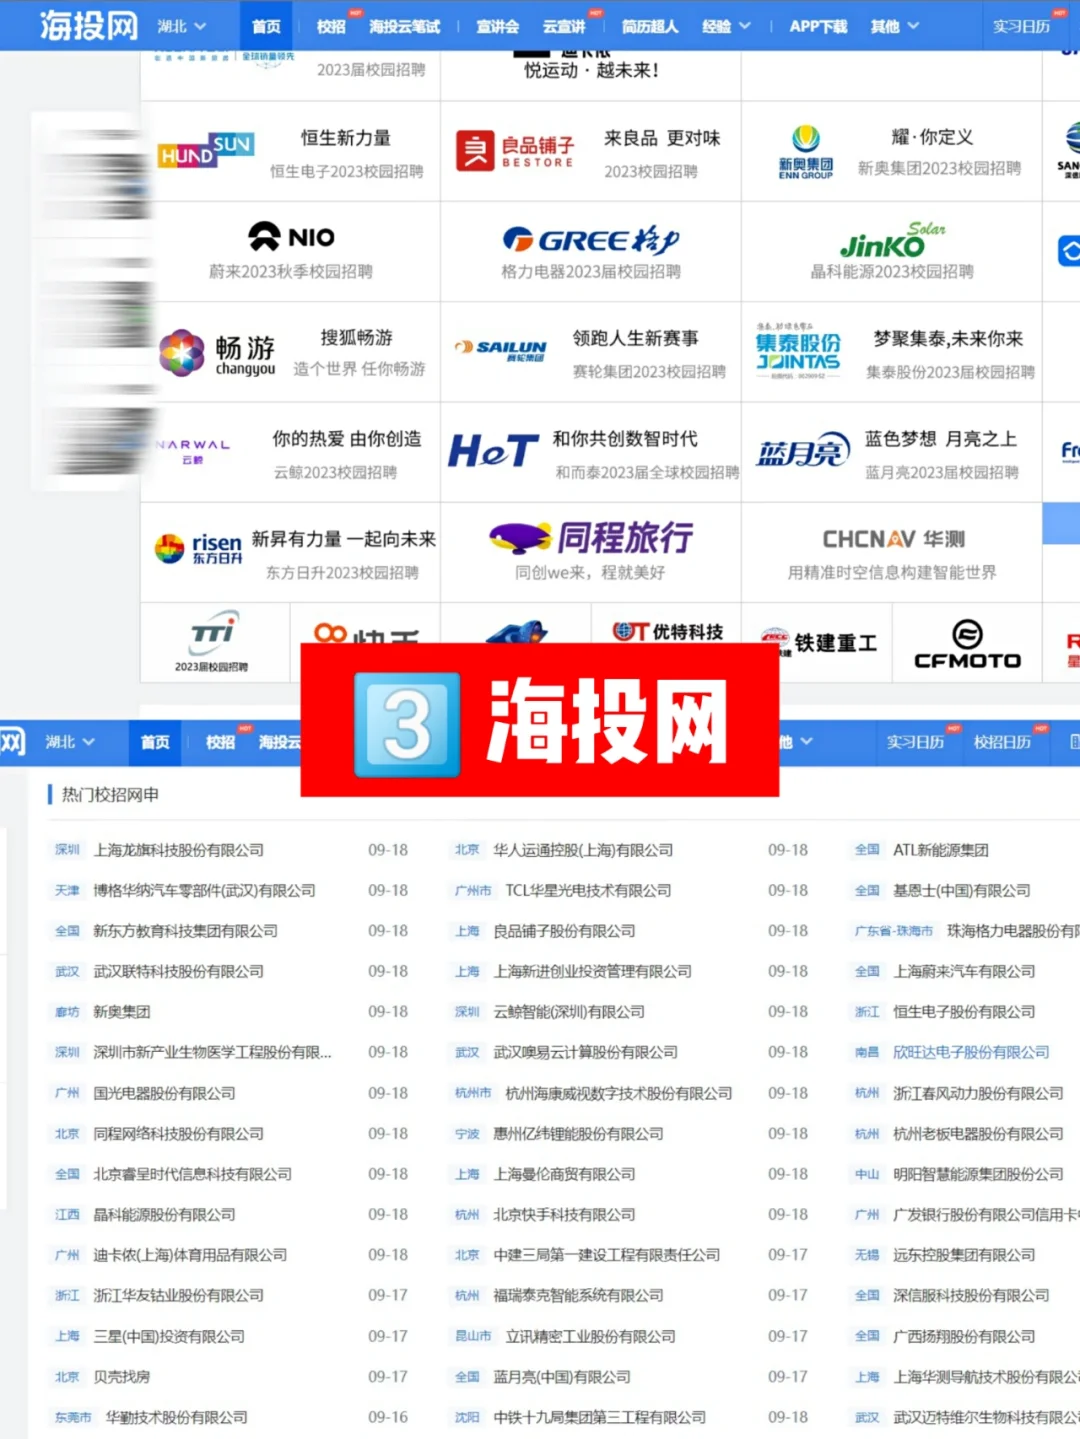The image size is (1080, 1439).
Task: Click the top 实习日历 button
Action: tap(1021, 27)
